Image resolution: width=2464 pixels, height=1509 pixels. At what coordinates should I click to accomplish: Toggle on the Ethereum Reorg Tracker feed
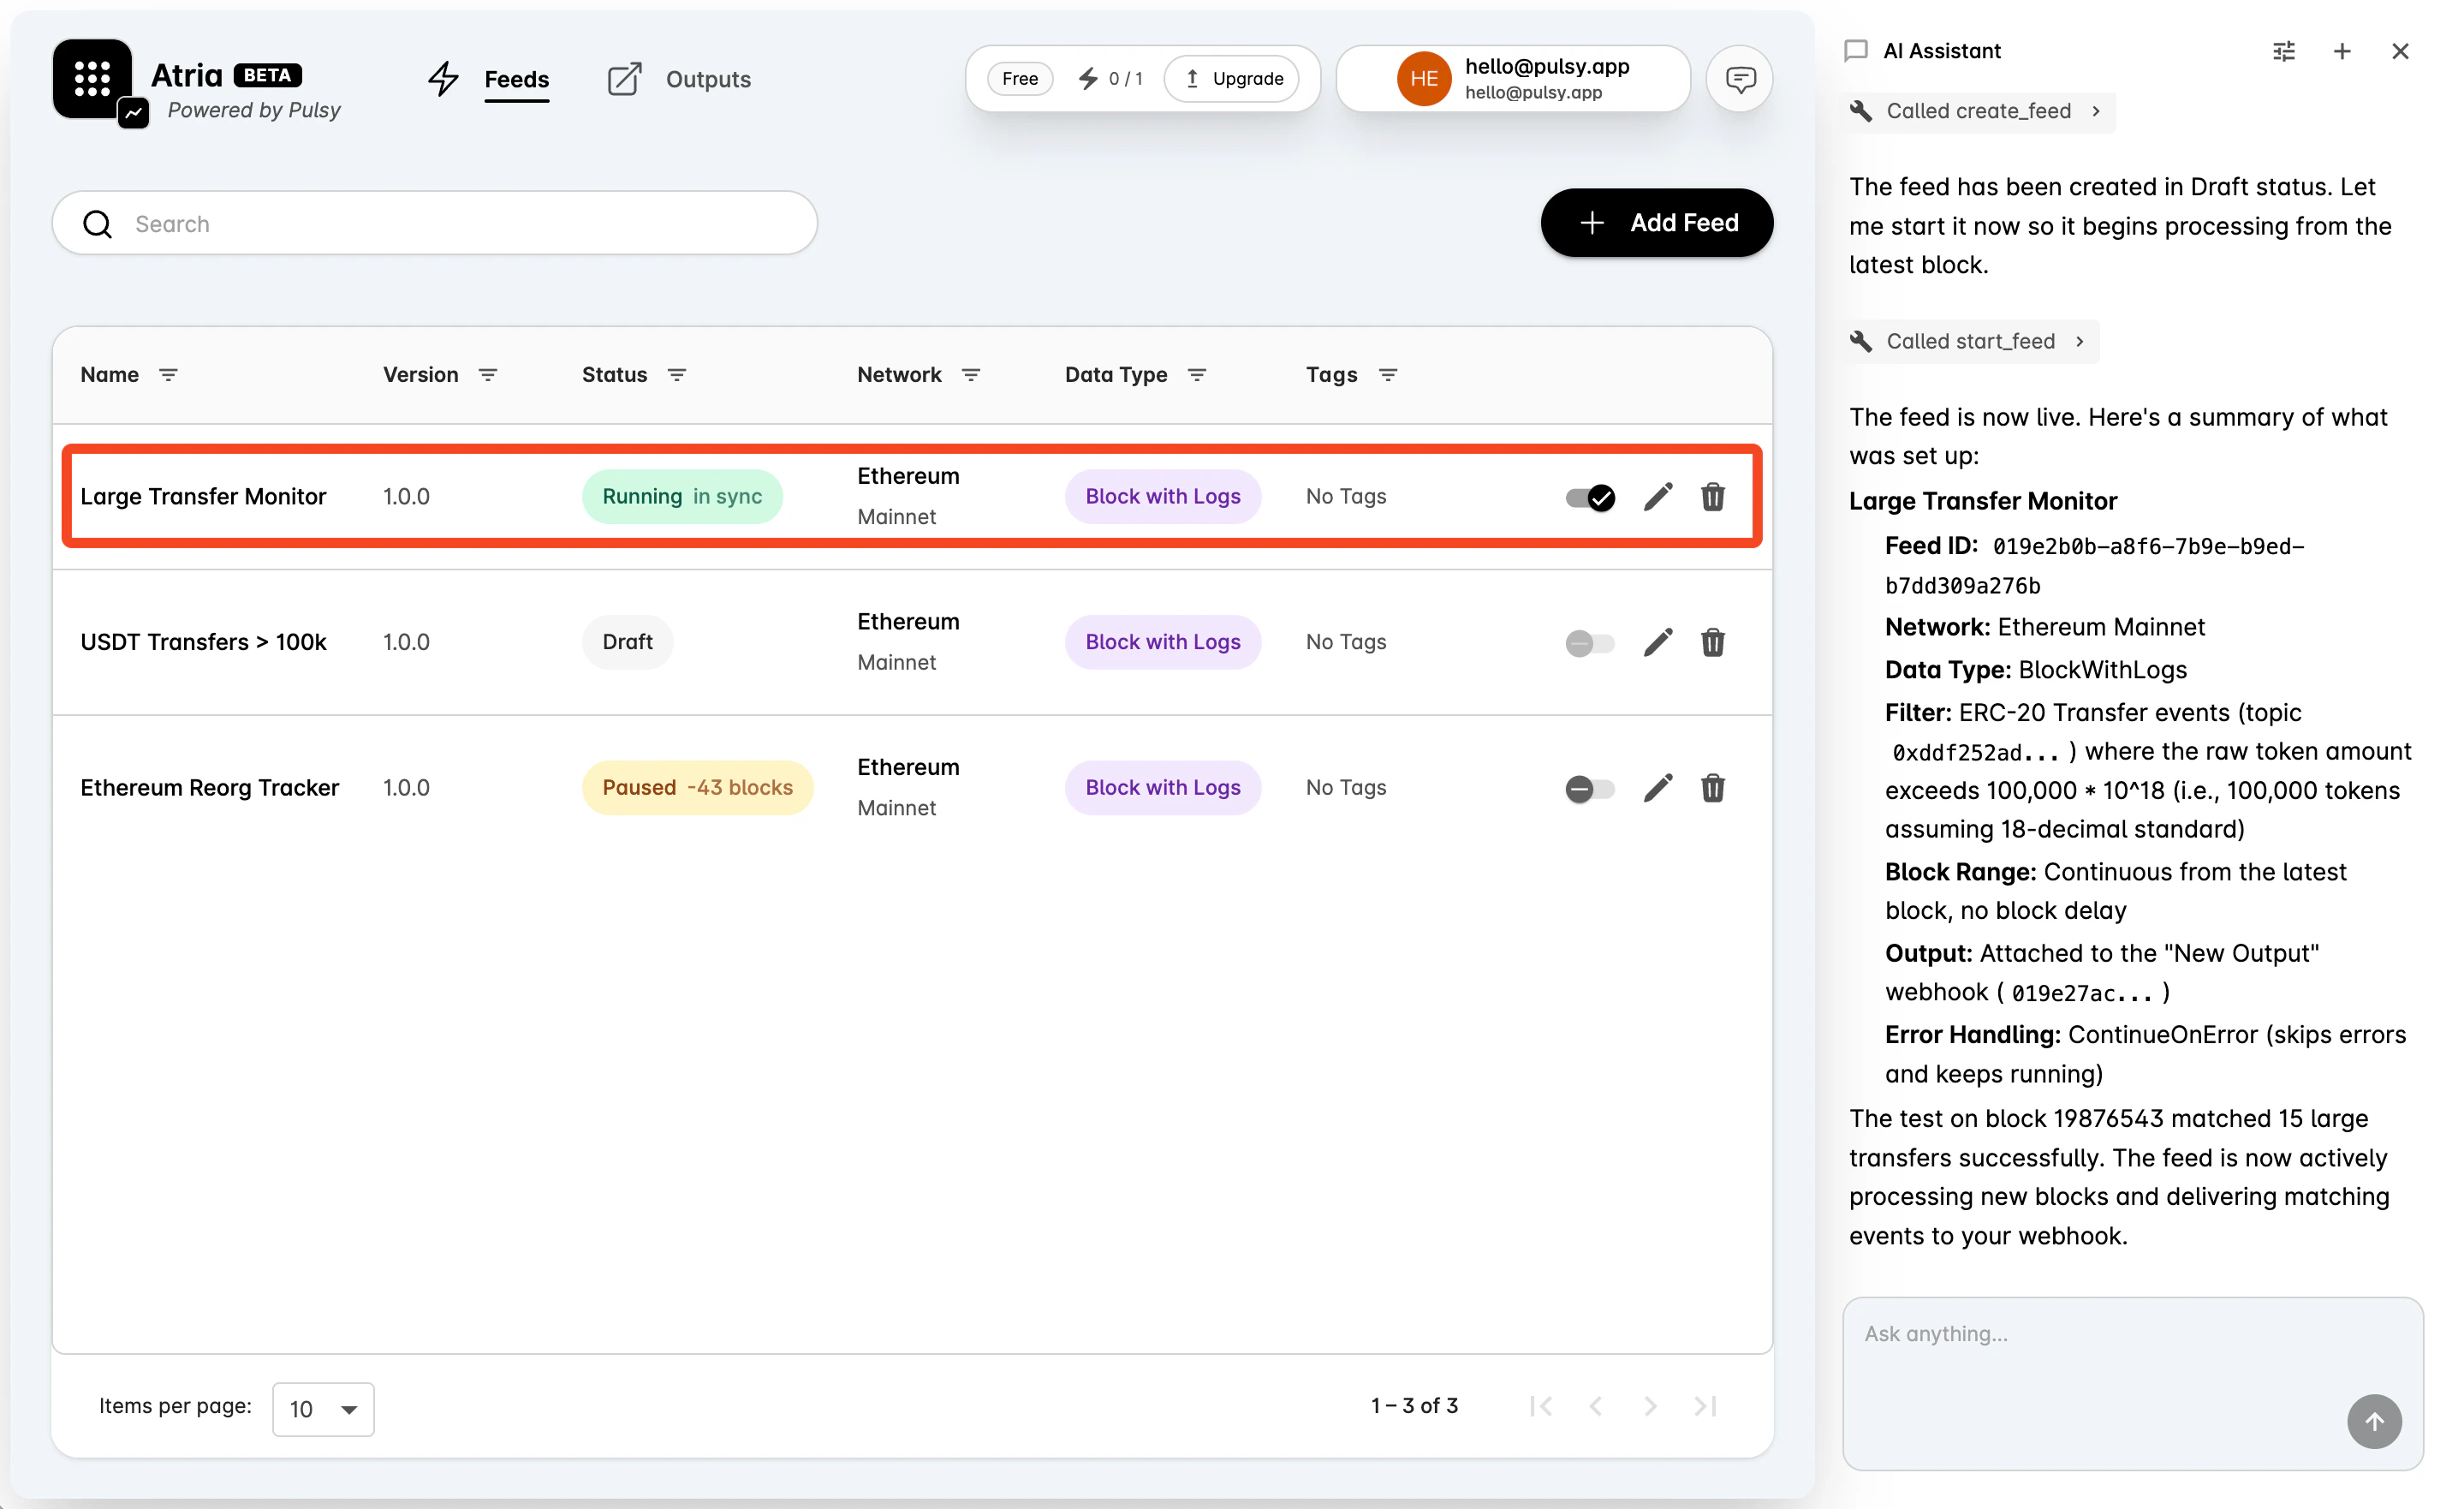pyautogui.click(x=1590, y=789)
